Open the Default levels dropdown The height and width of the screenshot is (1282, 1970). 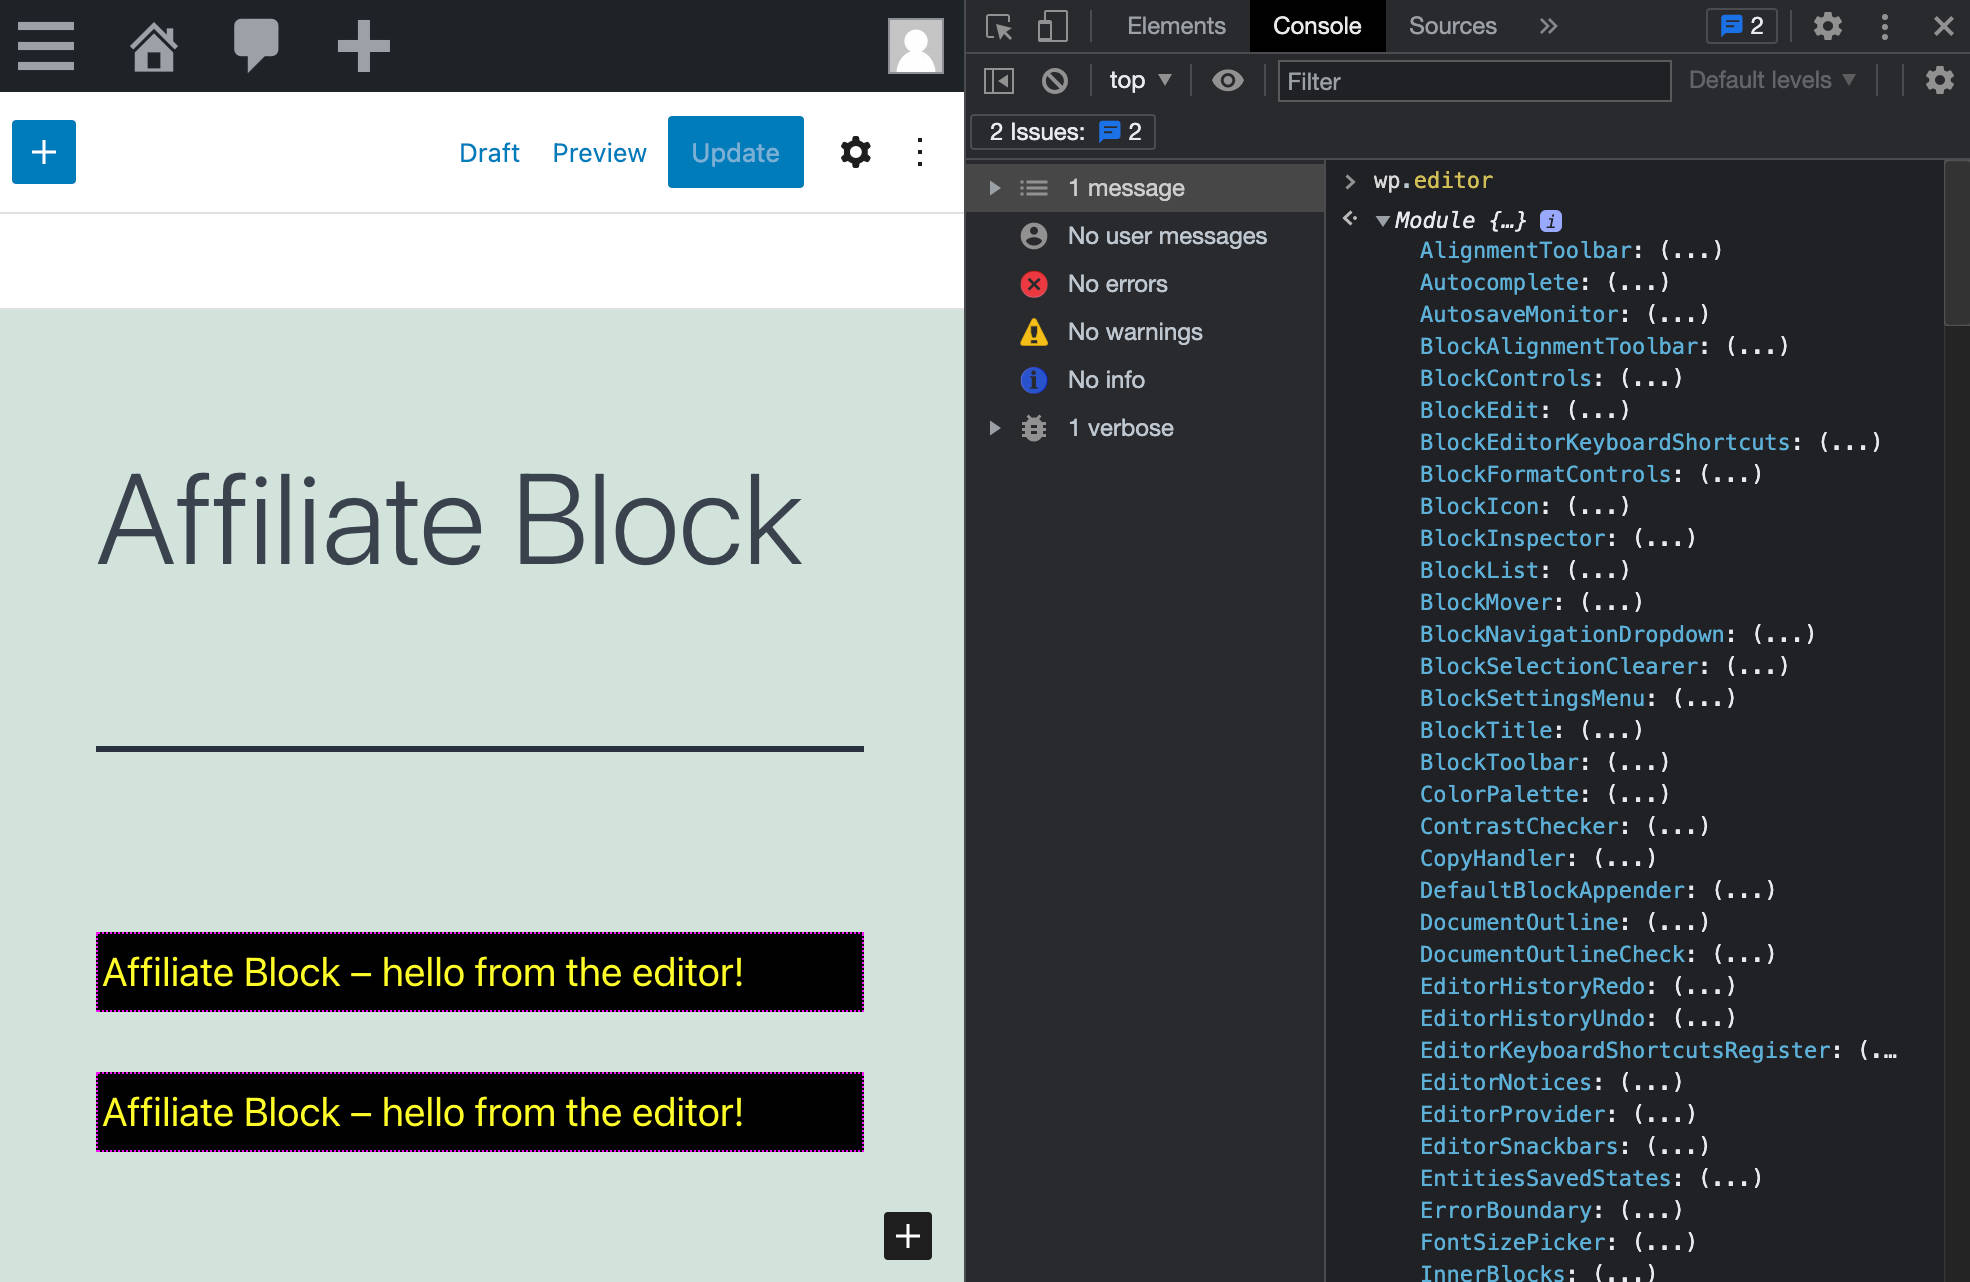(1771, 80)
